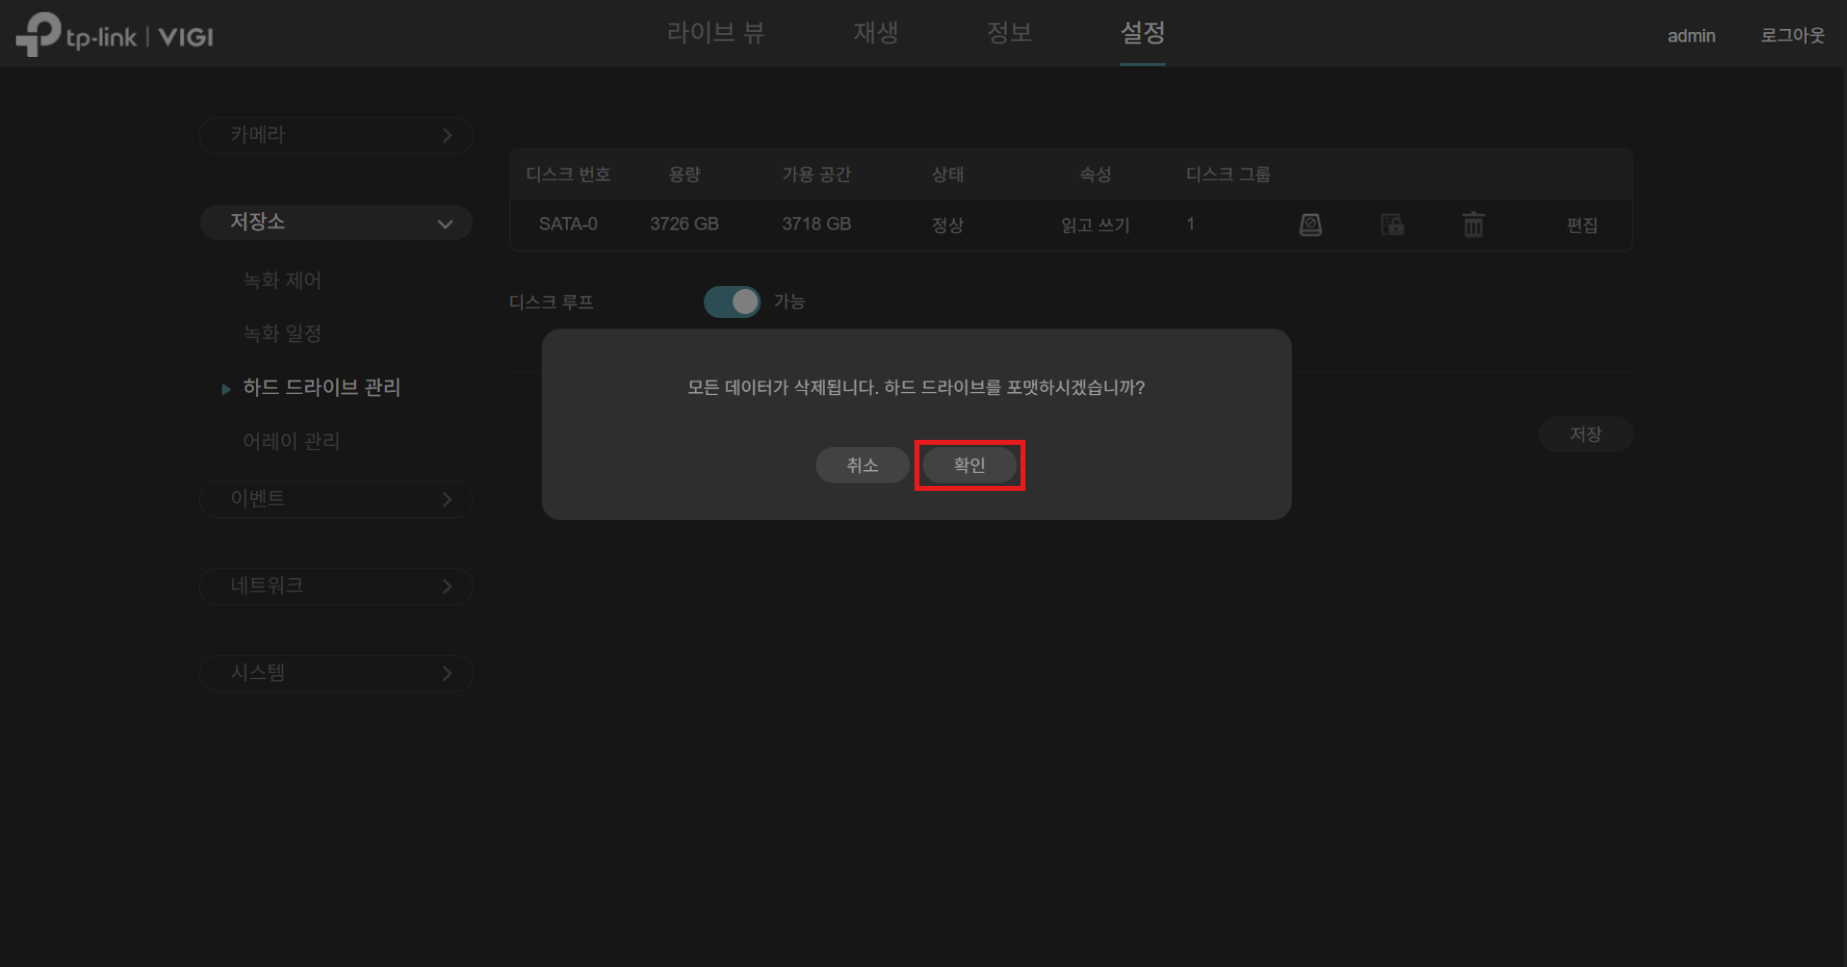Image resolution: width=1847 pixels, height=967 pixels.
Task: Click the format disk icon for SATA-0
Action: coord(1310,225)
